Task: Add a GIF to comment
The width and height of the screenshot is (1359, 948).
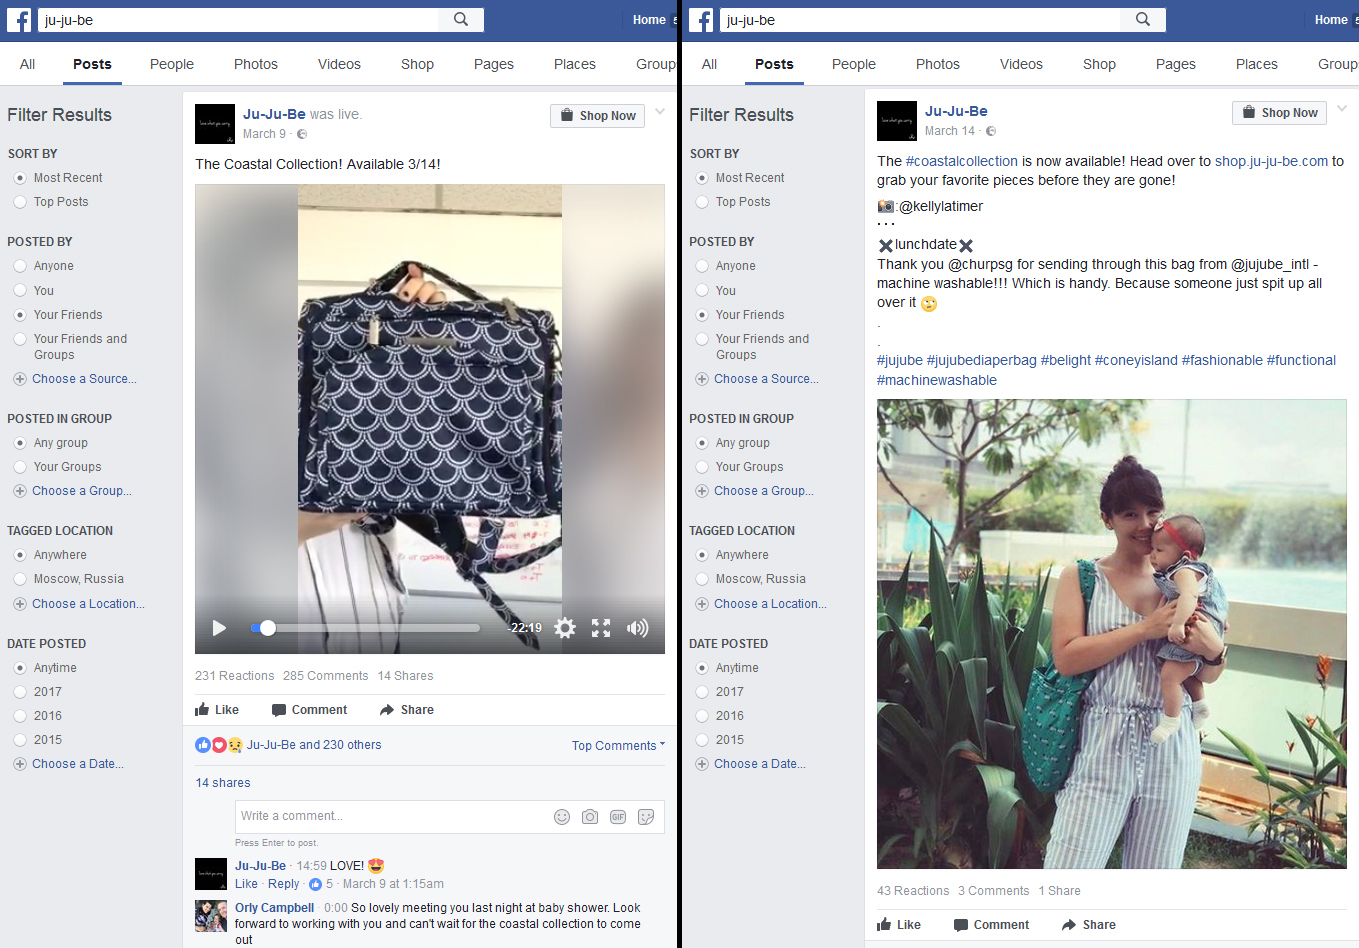Action: pos(618,817)
